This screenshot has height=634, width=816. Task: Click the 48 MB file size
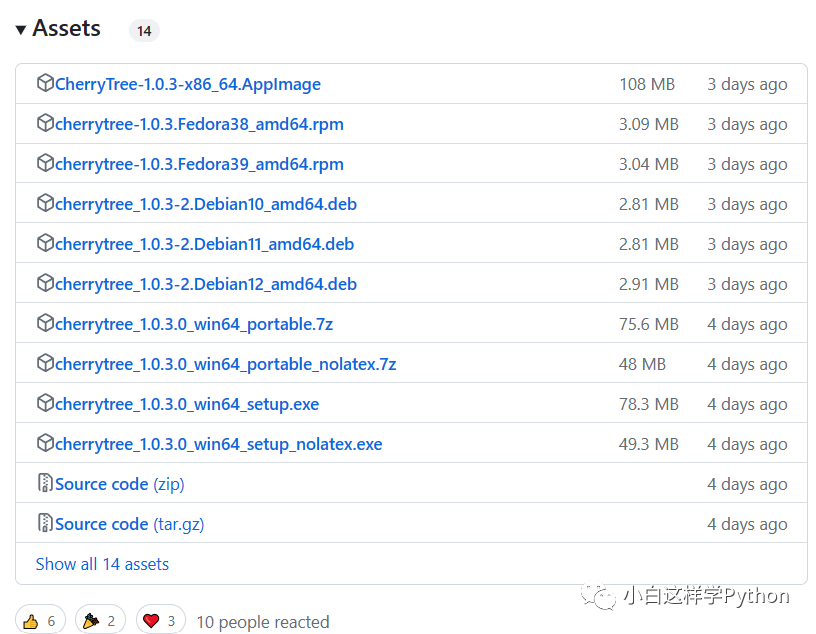click(642, 364)
